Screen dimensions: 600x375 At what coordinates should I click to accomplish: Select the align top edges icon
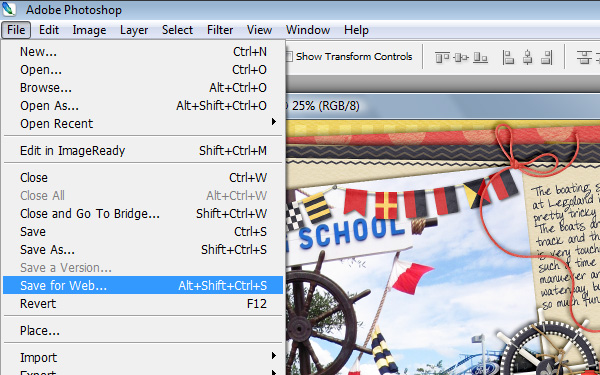coord(442,58)
